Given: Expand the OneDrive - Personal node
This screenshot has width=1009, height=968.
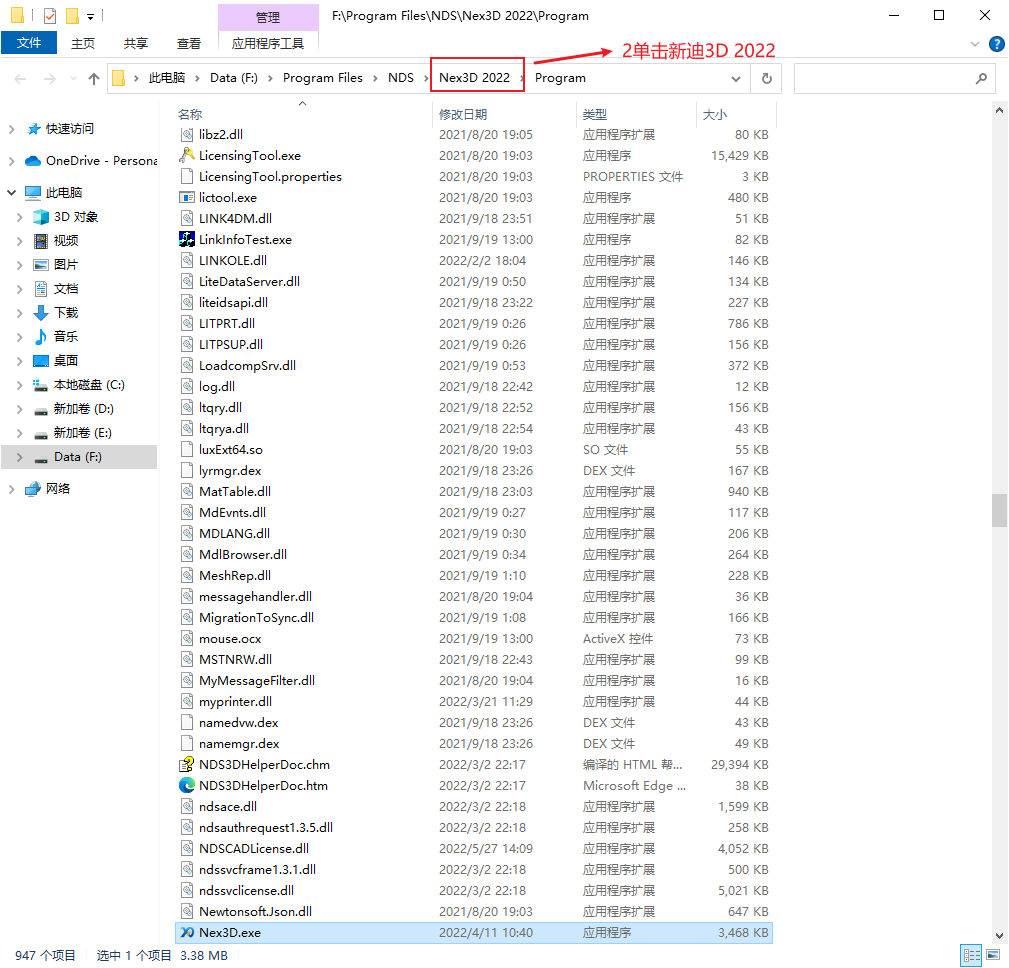Looking at the screenshot, I should (12, 161).
